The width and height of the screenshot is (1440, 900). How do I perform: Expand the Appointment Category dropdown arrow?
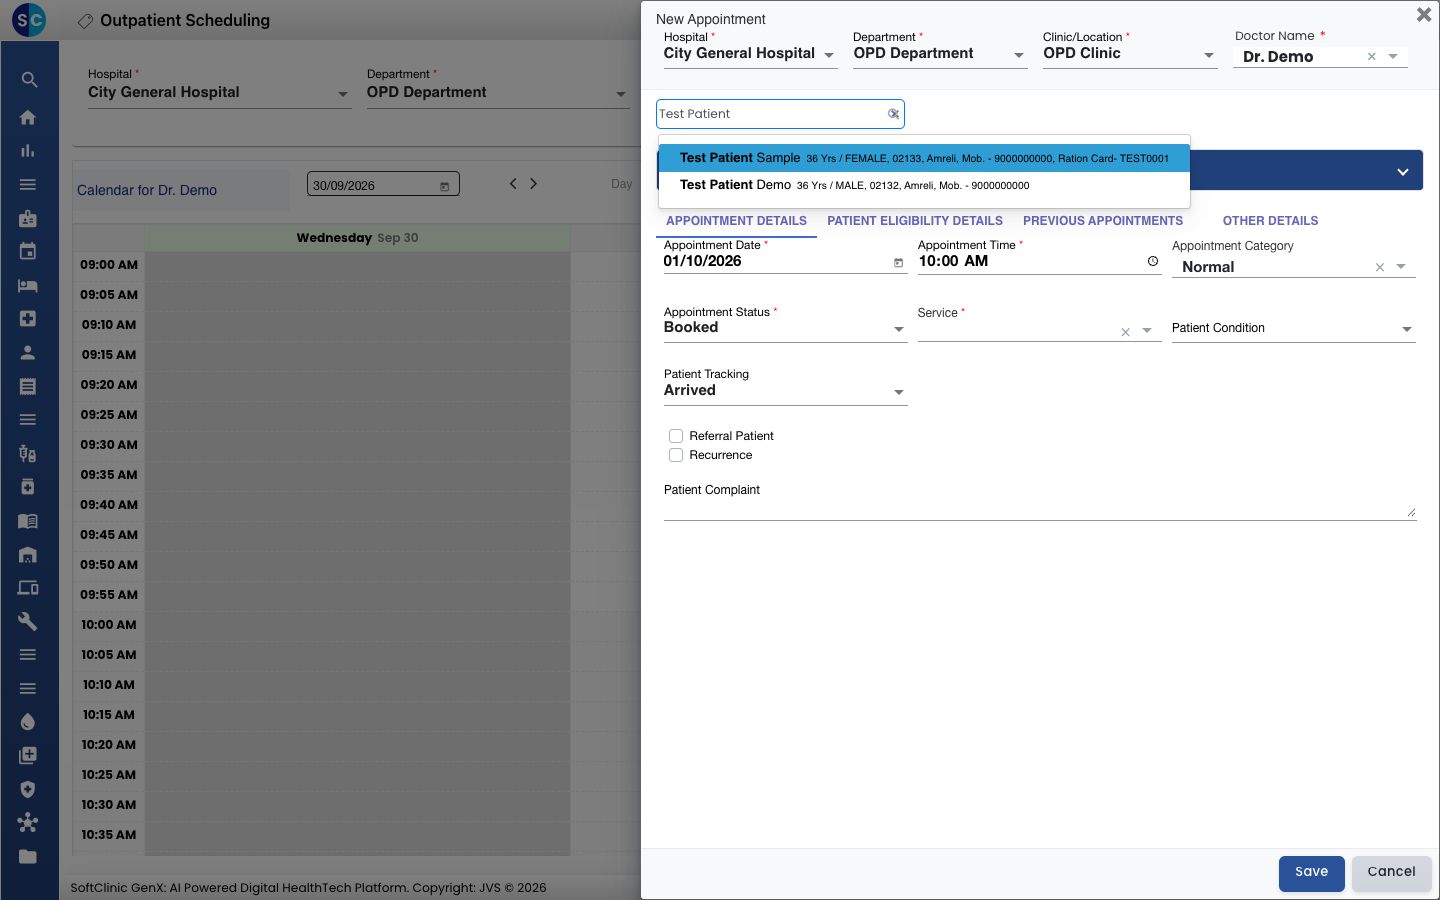pyautogui.click(x=1401, y=267)
